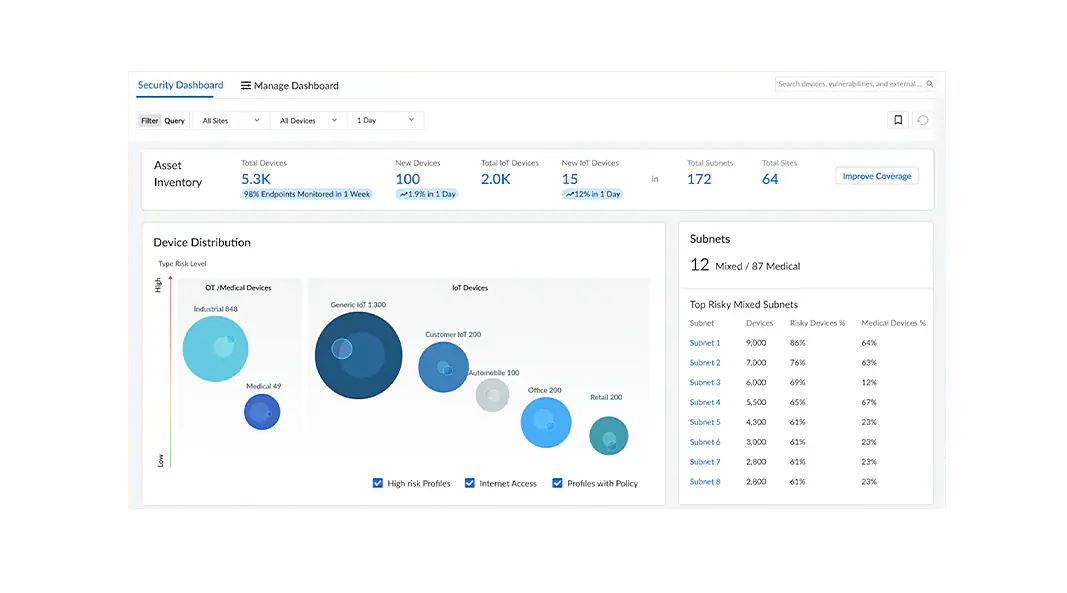Select the Generic IoT bubble
Image resolution: width=1067 pixels, height=593 pixels.
[x=358, y=355]
